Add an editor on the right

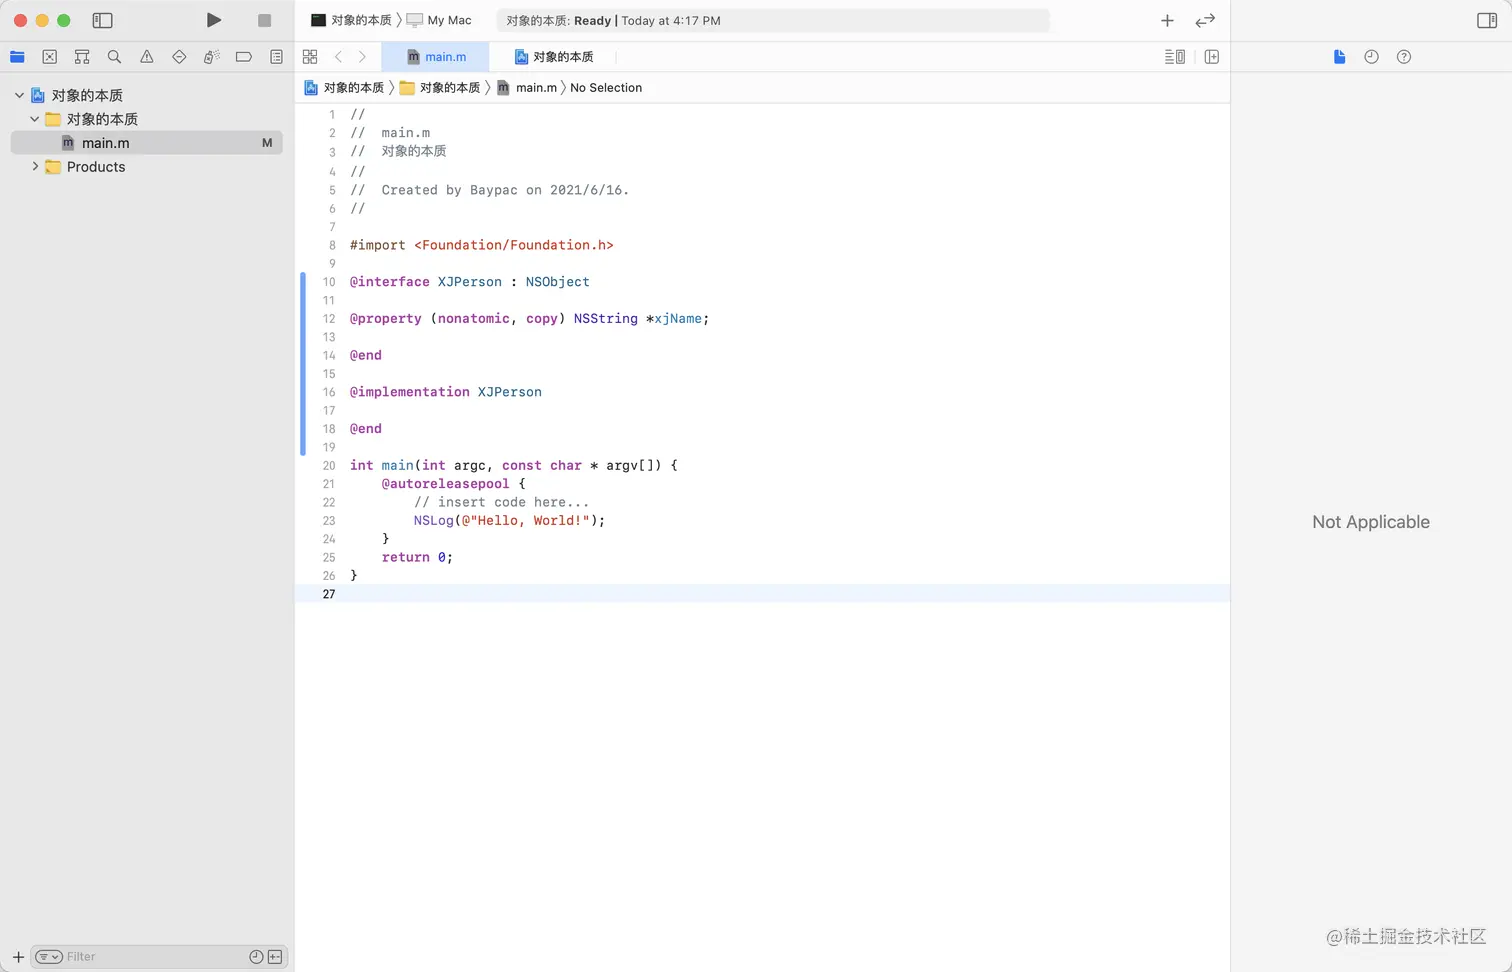1212,57
